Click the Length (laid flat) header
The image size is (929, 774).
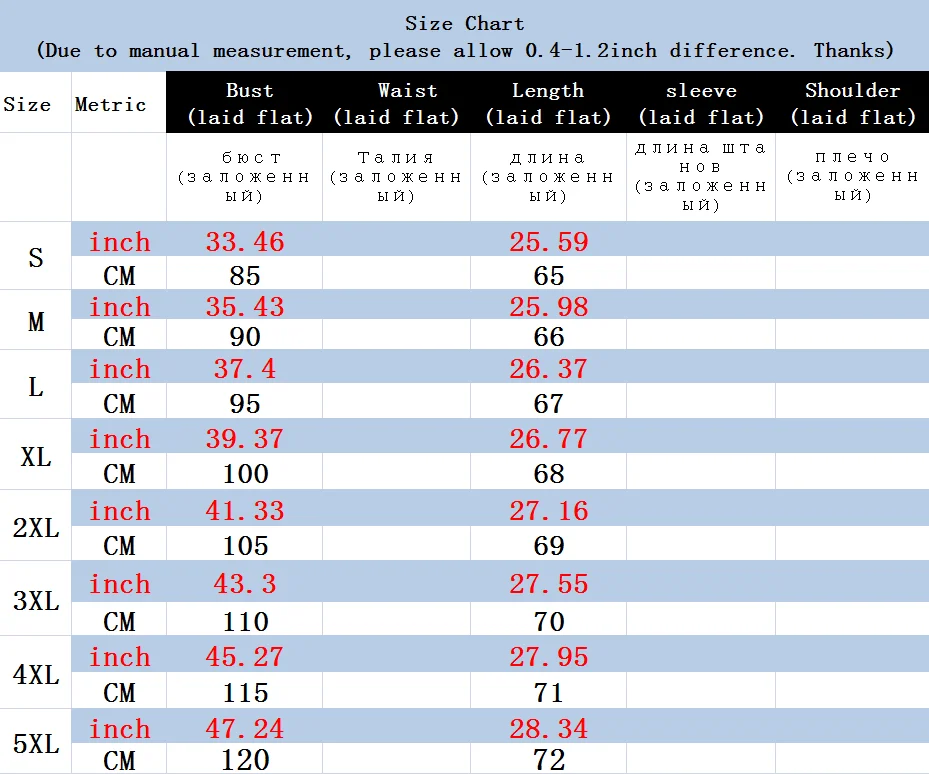coord(548,104)
